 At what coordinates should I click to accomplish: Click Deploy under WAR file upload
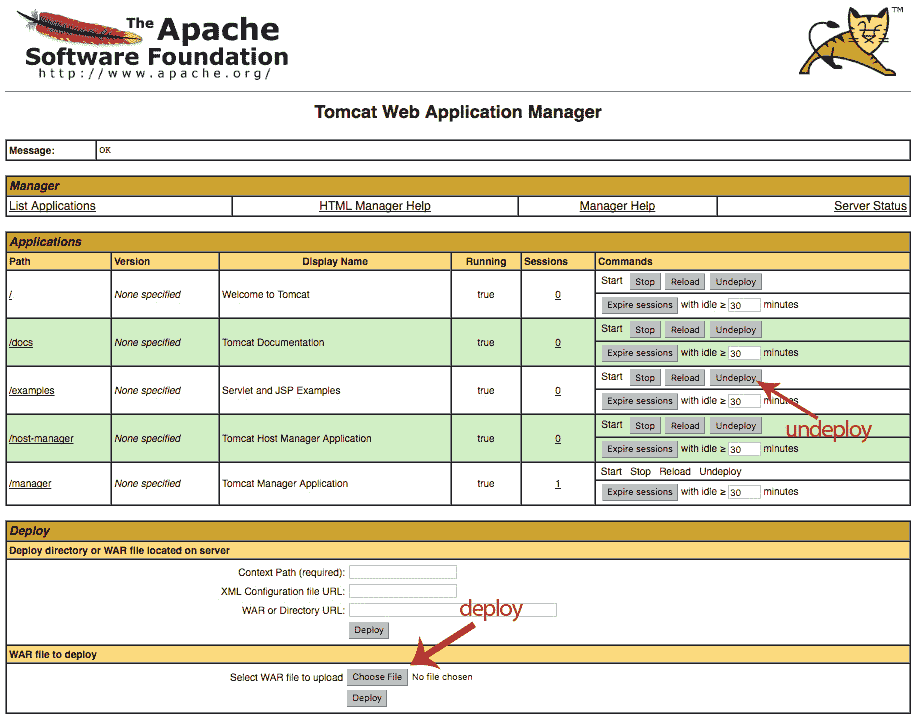tap(366, 698)
